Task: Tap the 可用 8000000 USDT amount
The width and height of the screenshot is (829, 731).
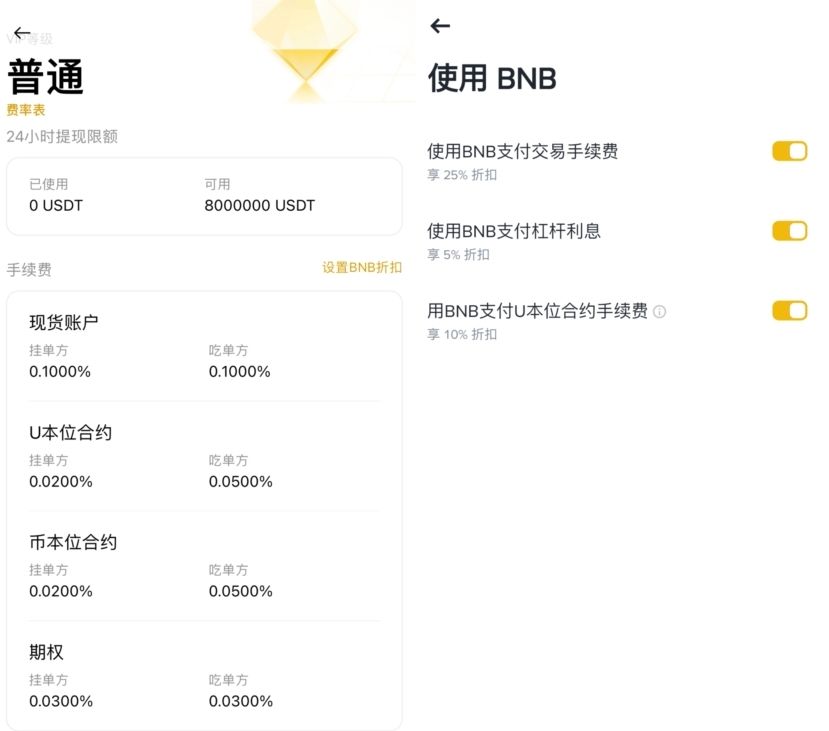Action: pyautogui.click(x=259, y=206)
